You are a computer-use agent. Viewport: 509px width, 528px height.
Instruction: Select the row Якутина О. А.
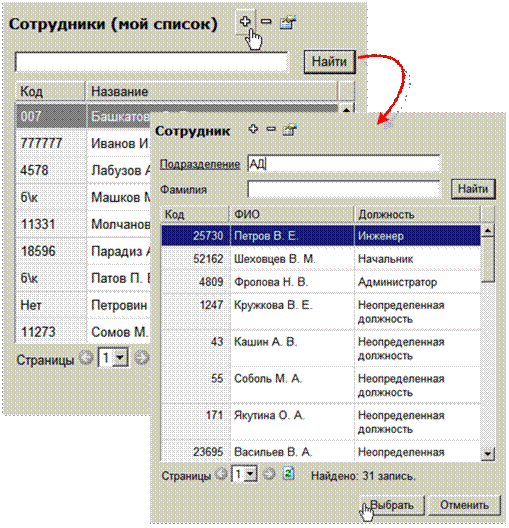pyautogui.click(x=321, y=422)
